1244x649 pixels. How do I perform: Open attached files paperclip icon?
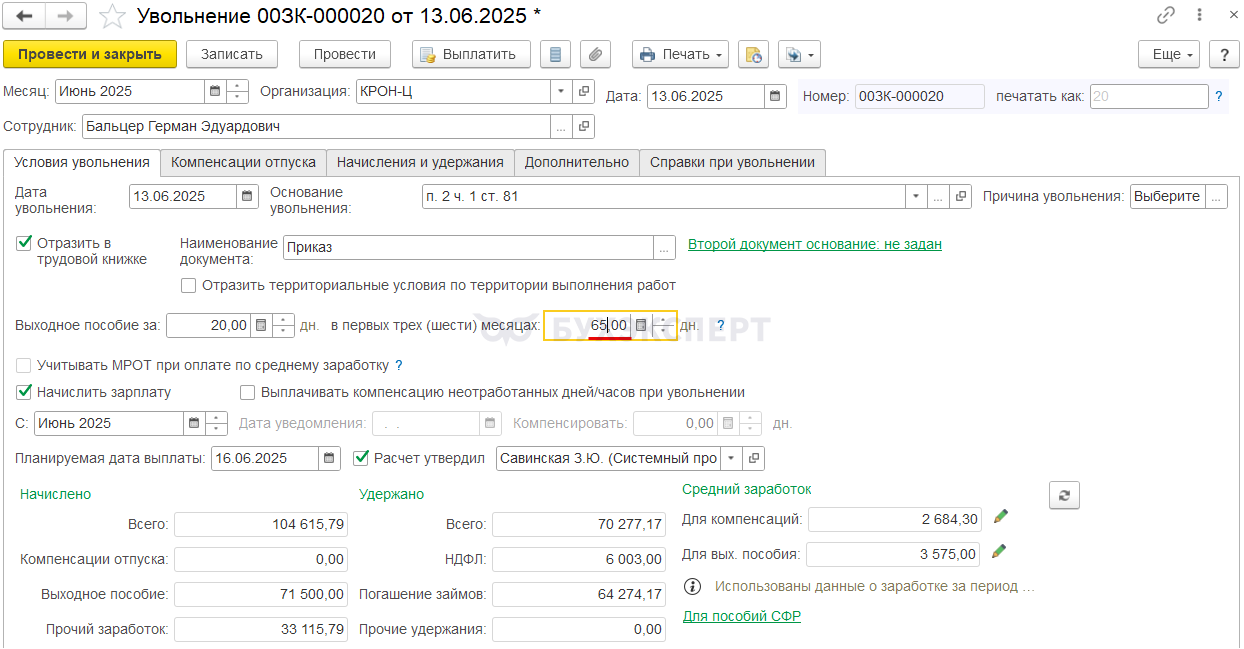click(595, 54)
